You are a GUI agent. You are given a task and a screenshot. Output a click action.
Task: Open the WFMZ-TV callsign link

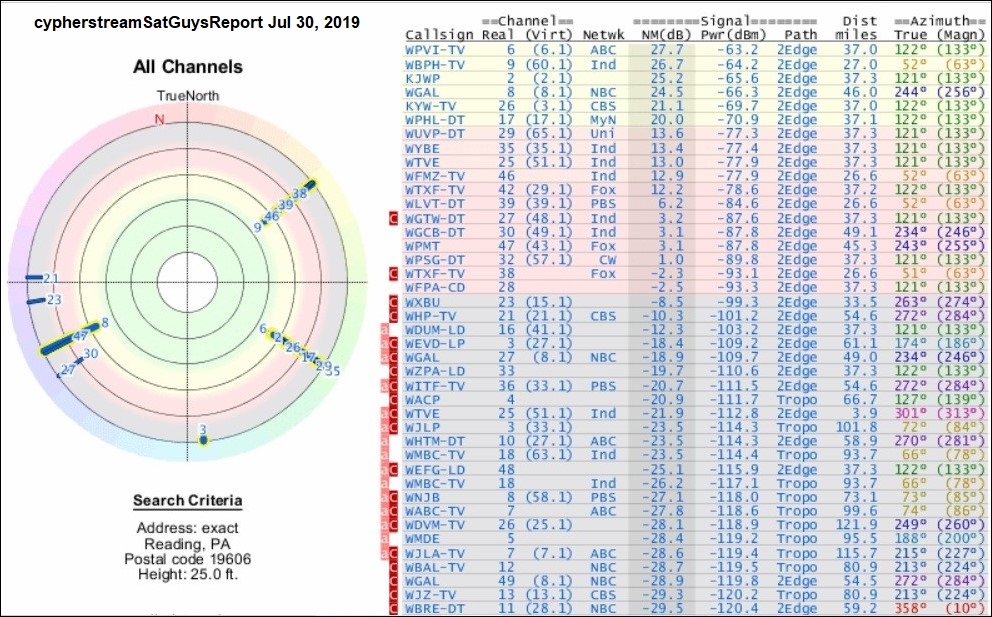tap(435, 177)
